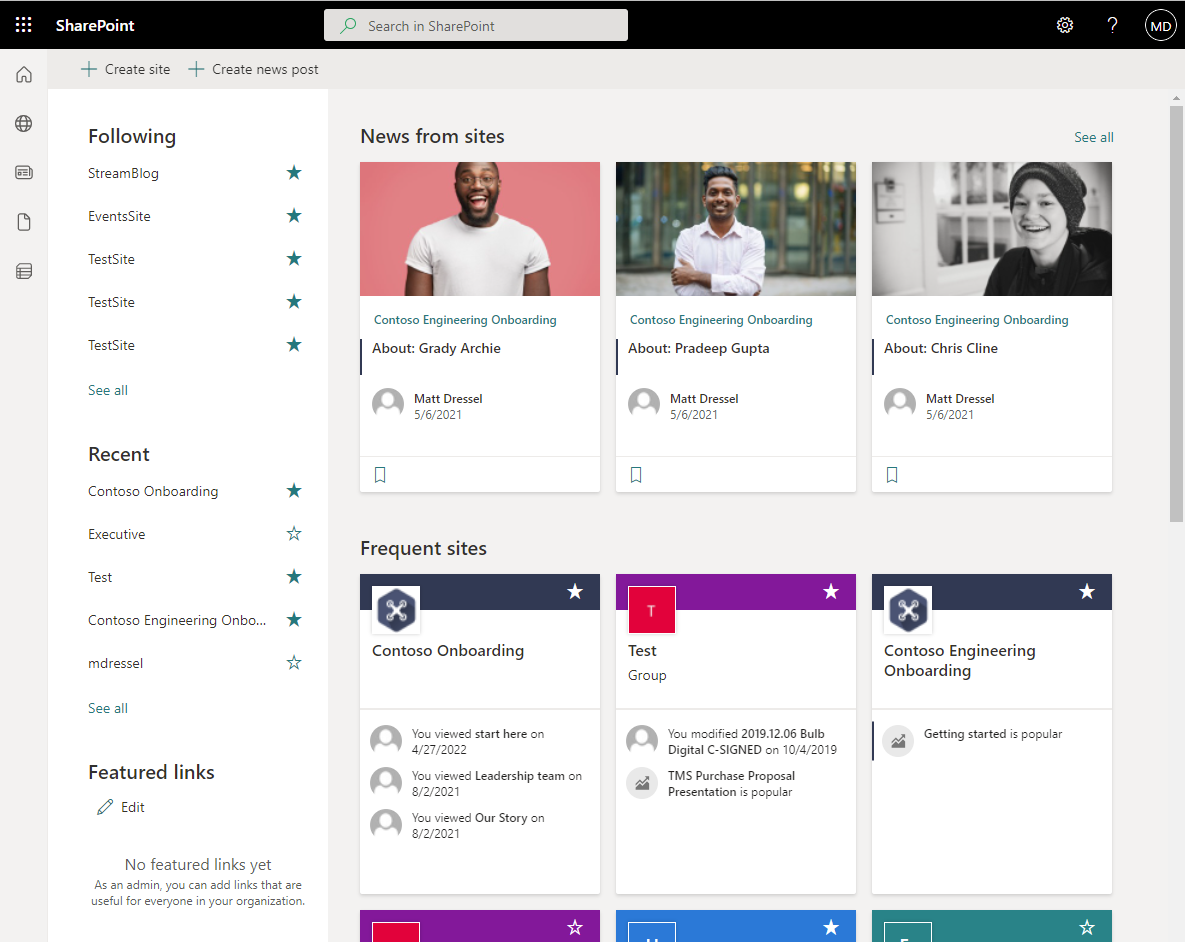Open My files document icon in rail
This screenshot has width=1185, height=942.
[24, 222]
